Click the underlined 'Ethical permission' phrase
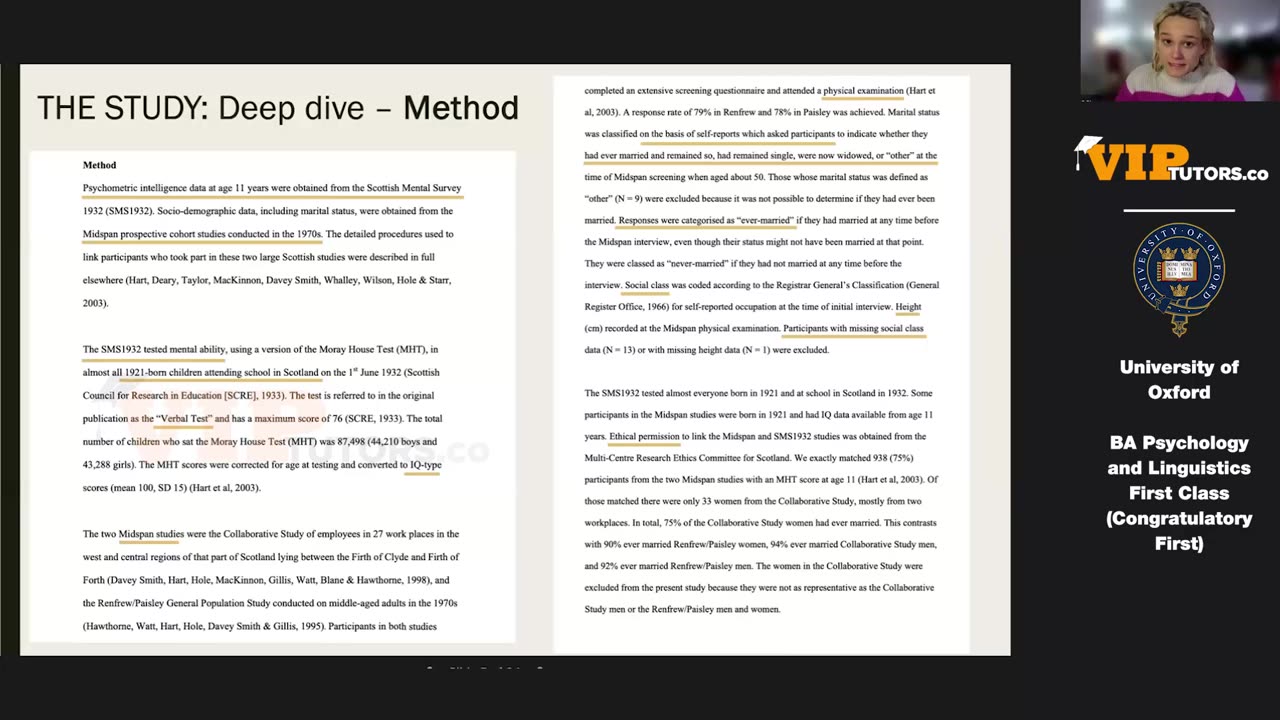Screen dimensions: 1280x720 [644, 436]
